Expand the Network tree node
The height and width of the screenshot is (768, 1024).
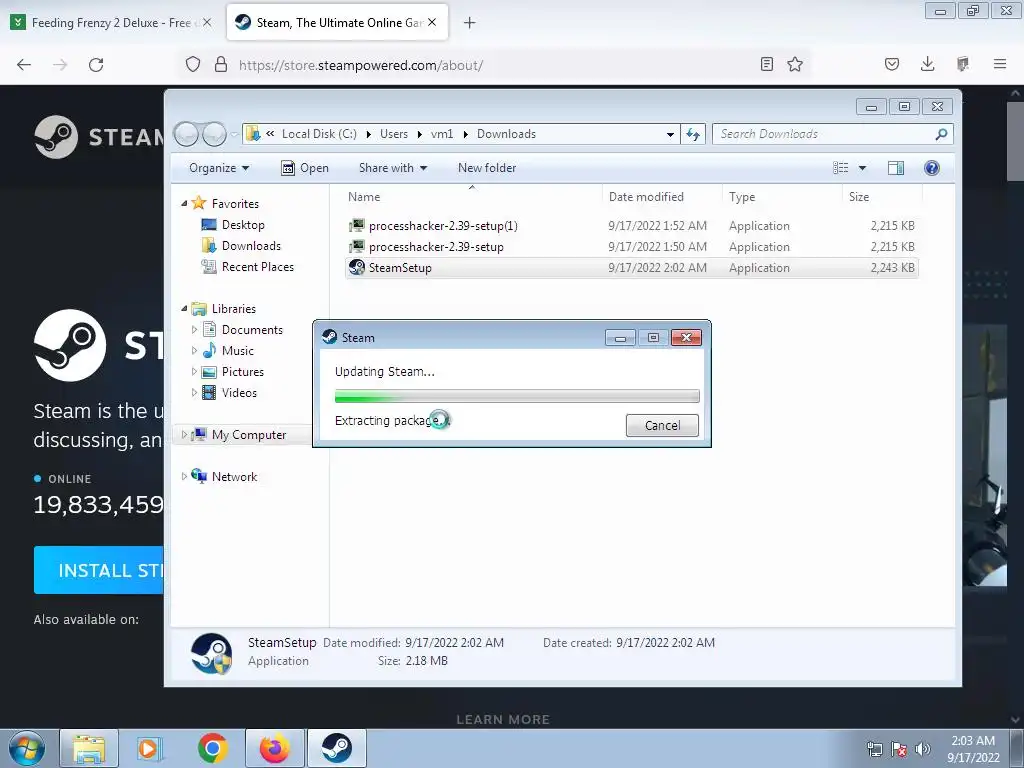pos(184,477)
